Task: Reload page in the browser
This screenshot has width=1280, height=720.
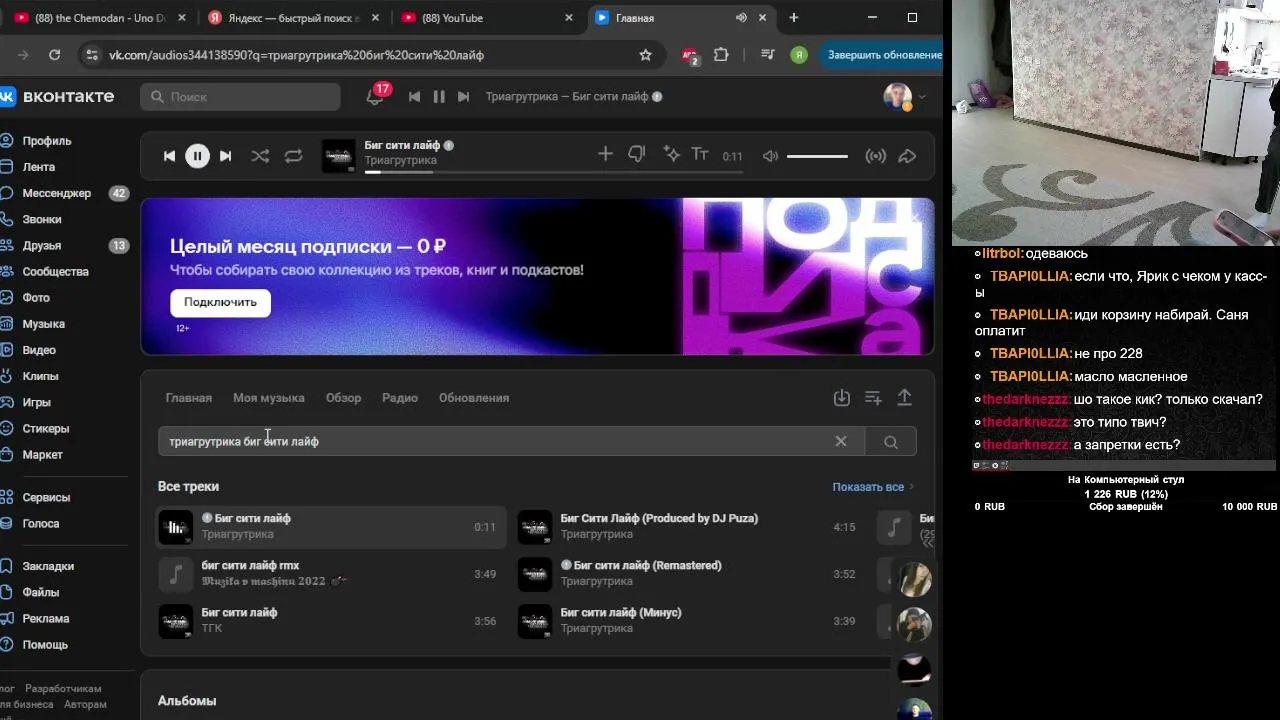Action: point(54,55)
